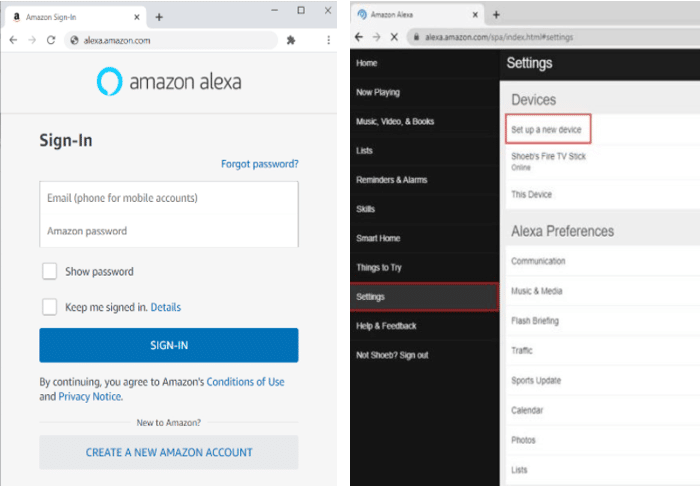Click the back arrow in the Amazon Alexa window
The height and width of the screenshot is (488, 700).
click(x=358, y=37)
